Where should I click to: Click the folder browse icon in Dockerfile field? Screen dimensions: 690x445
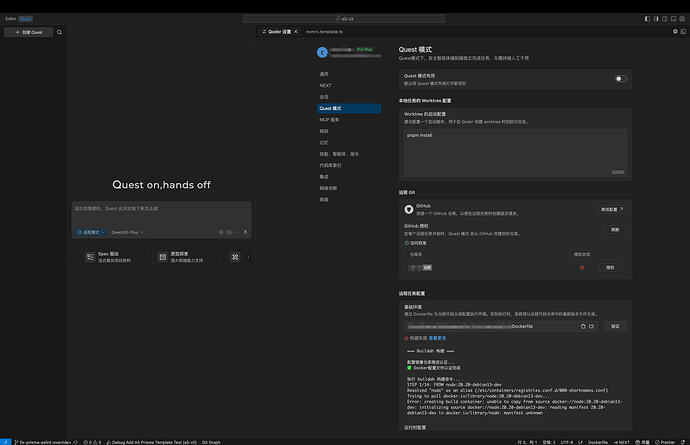click(591, 327)
